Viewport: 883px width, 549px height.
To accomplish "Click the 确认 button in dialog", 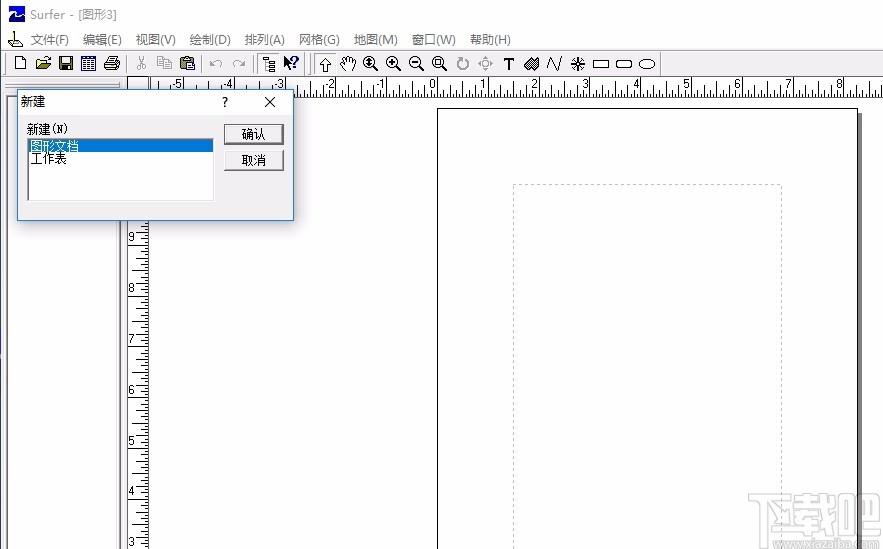I will pos(253,134).
